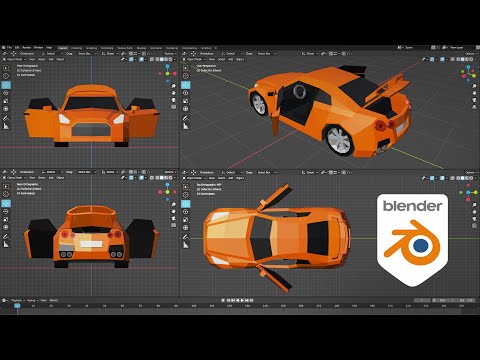This screenshot has width=480, height=360.
Task: Open shading options arrow in Front Orthographic viewport
Action: click(x=175, y=59)
